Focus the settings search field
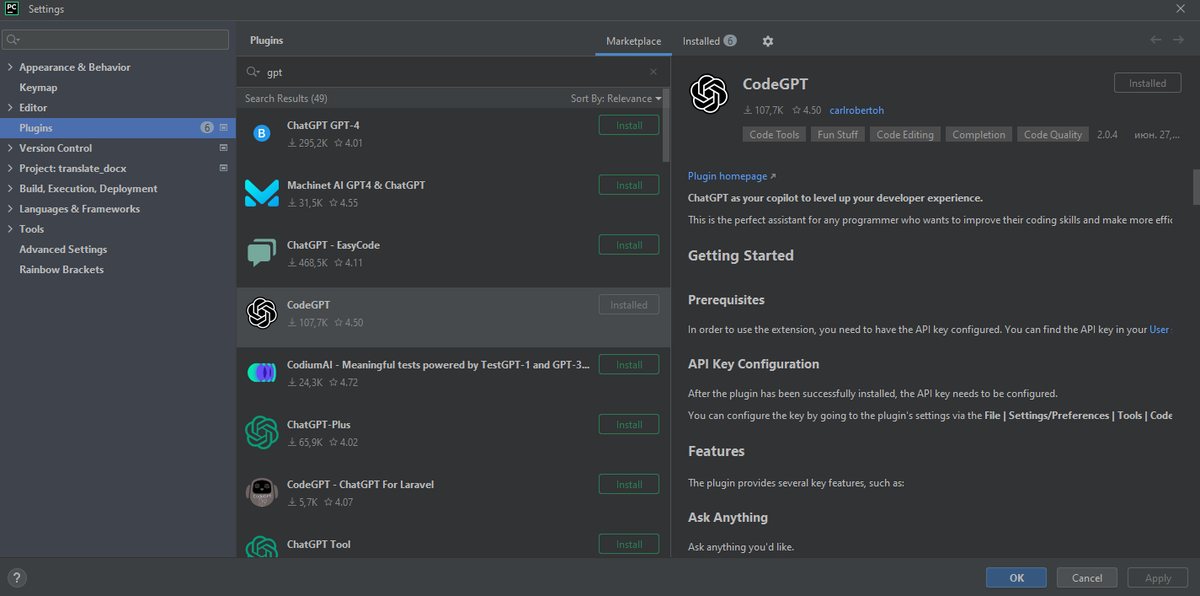 click(x=115, y=40)
